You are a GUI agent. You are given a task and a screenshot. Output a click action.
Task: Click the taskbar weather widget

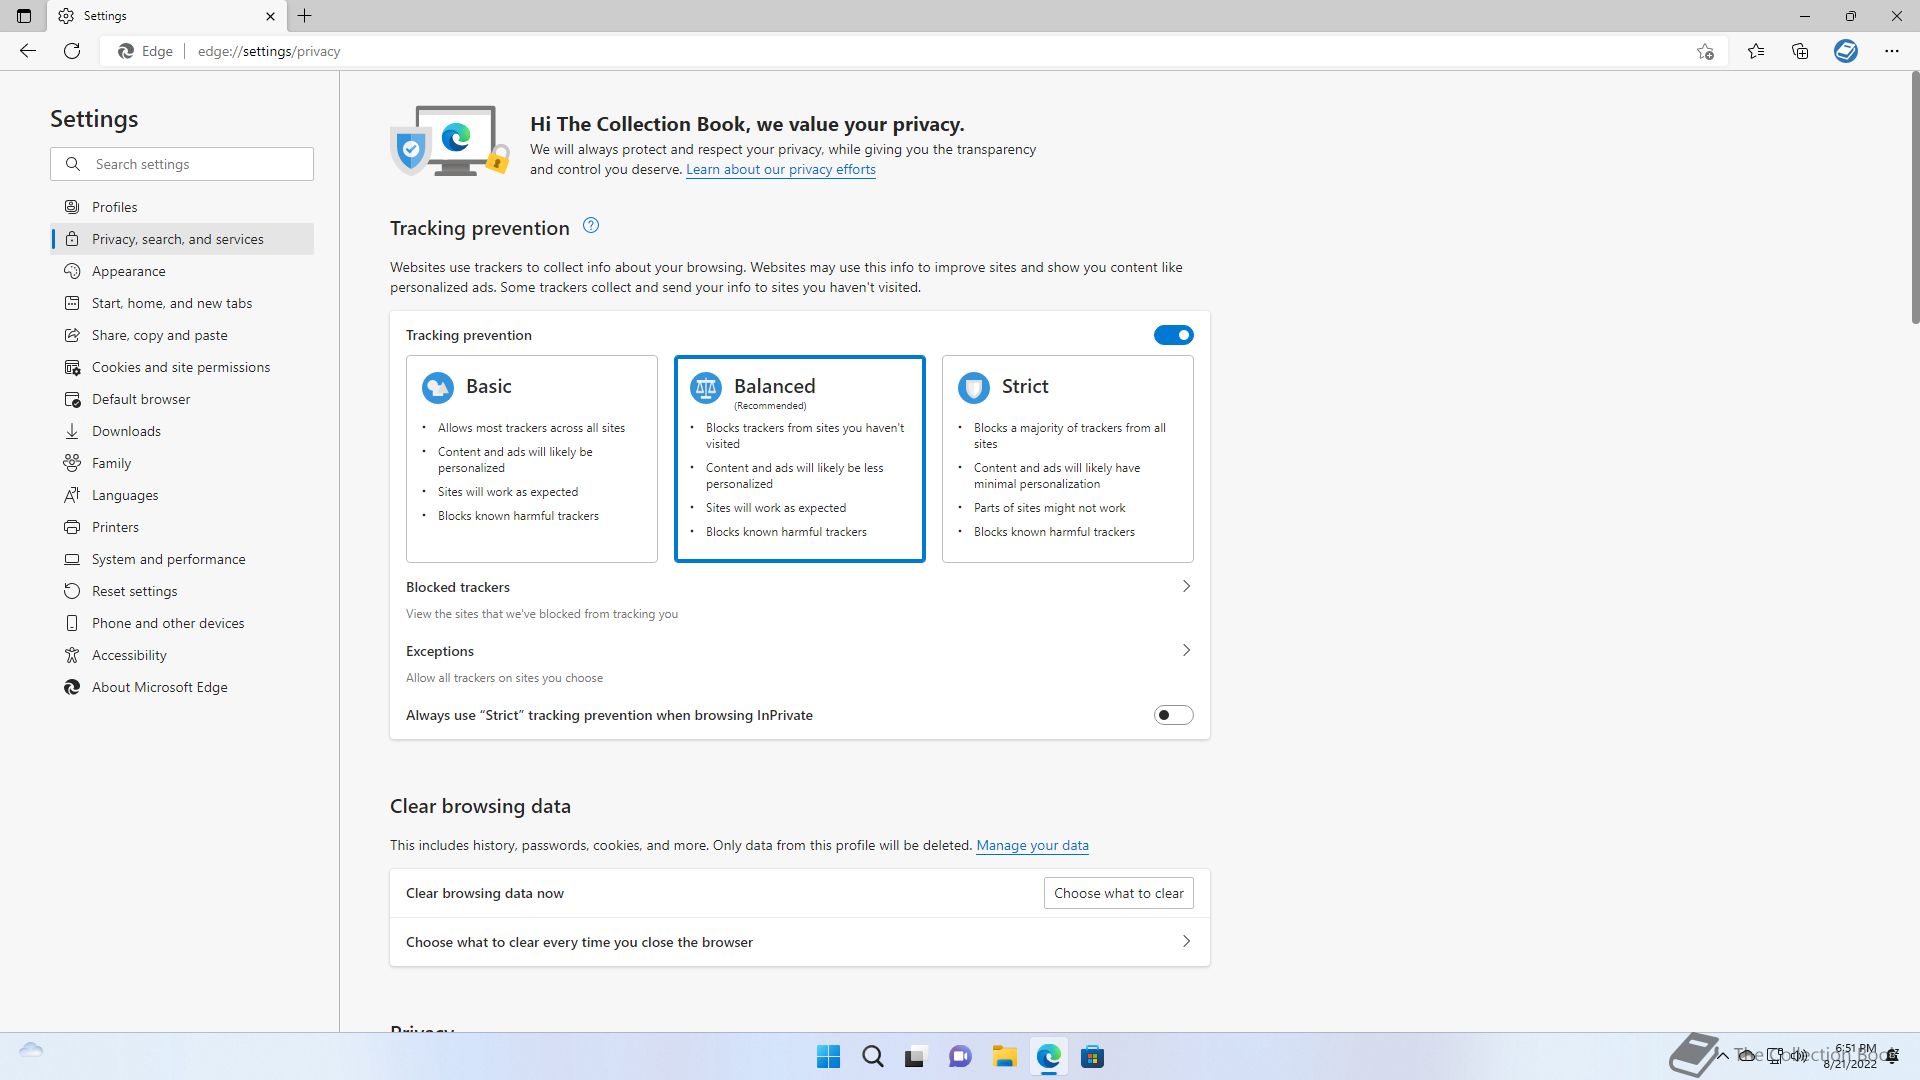pos(31,1050)
